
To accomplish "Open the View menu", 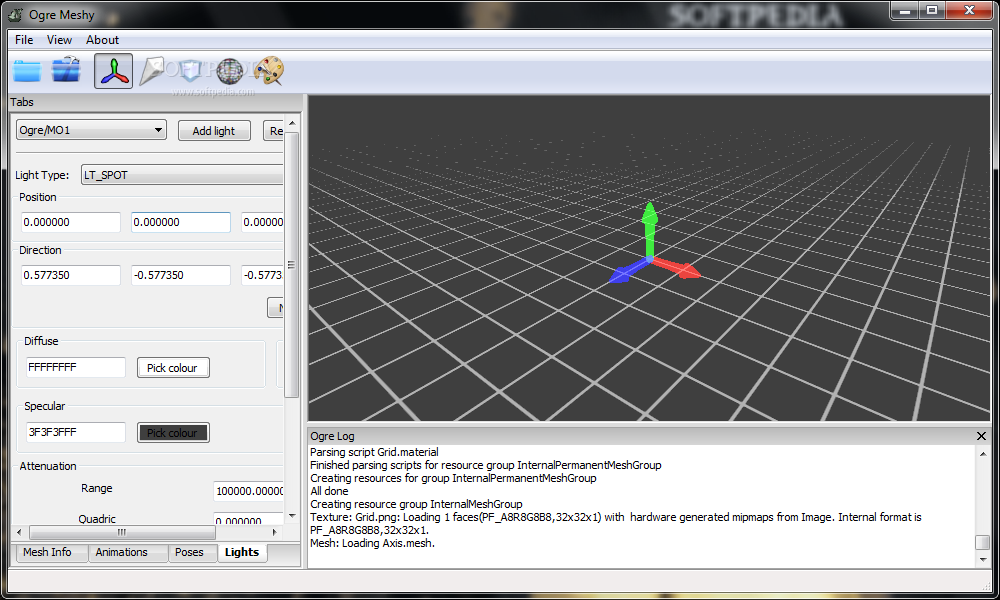I will coord(59,40).
